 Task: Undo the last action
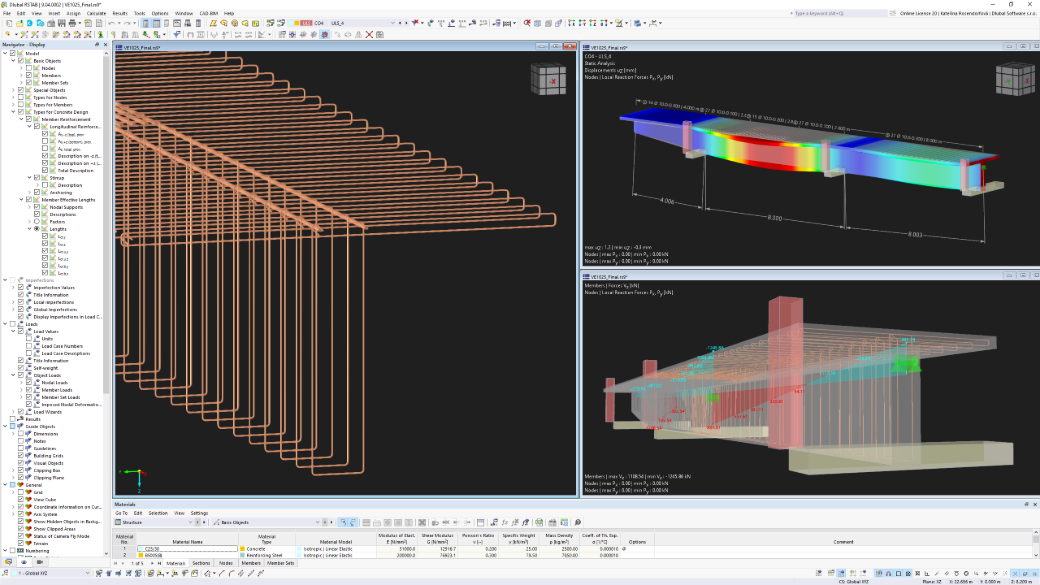coord(111,23)
